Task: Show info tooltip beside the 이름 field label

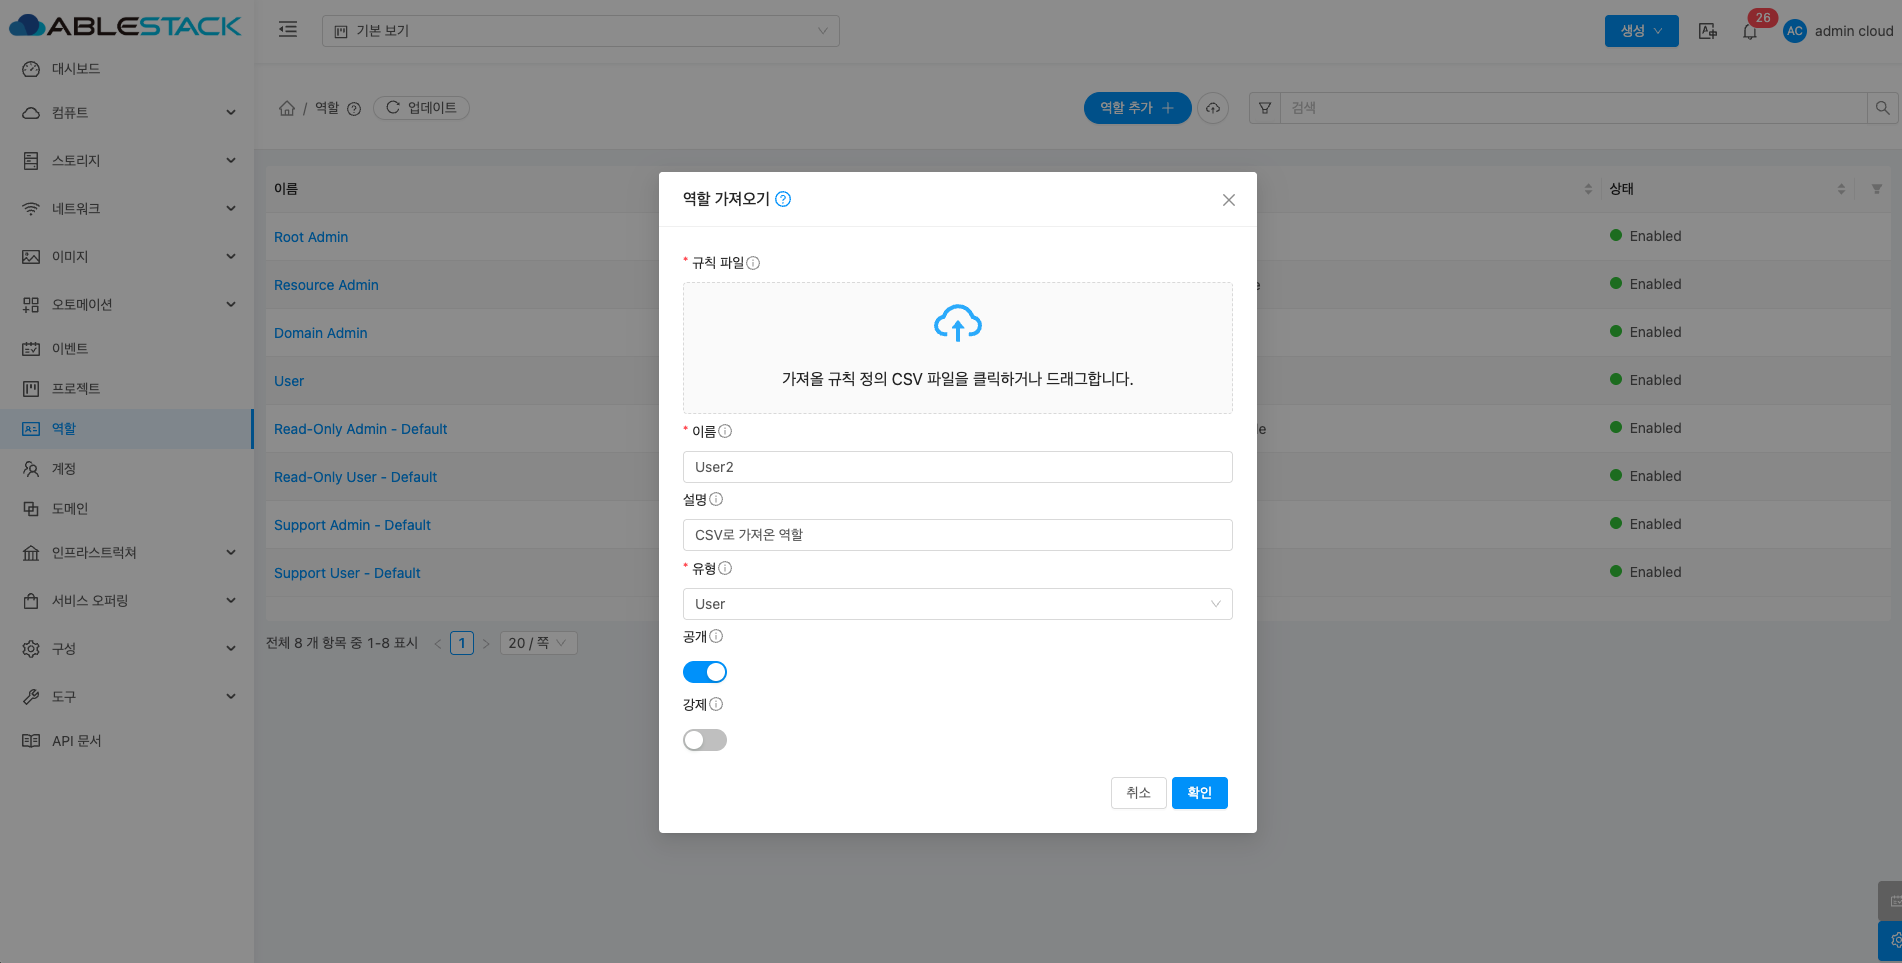Action: pos(725,431)
